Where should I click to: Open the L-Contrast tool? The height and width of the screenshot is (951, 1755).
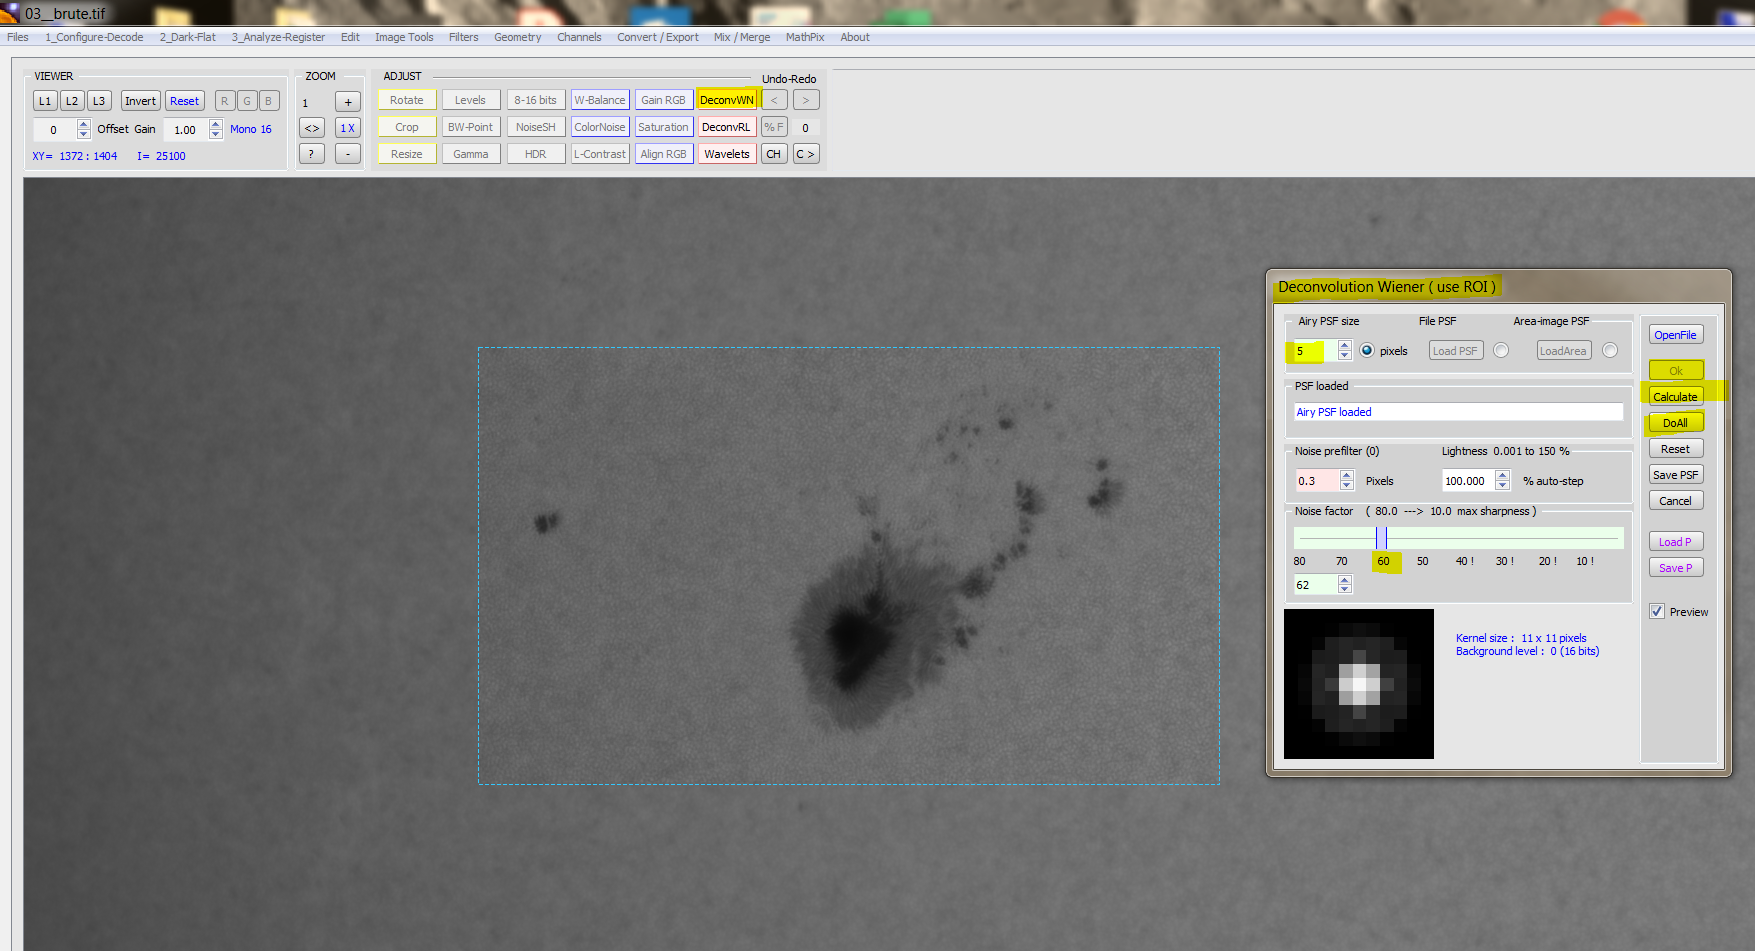[x=600, y=154]
